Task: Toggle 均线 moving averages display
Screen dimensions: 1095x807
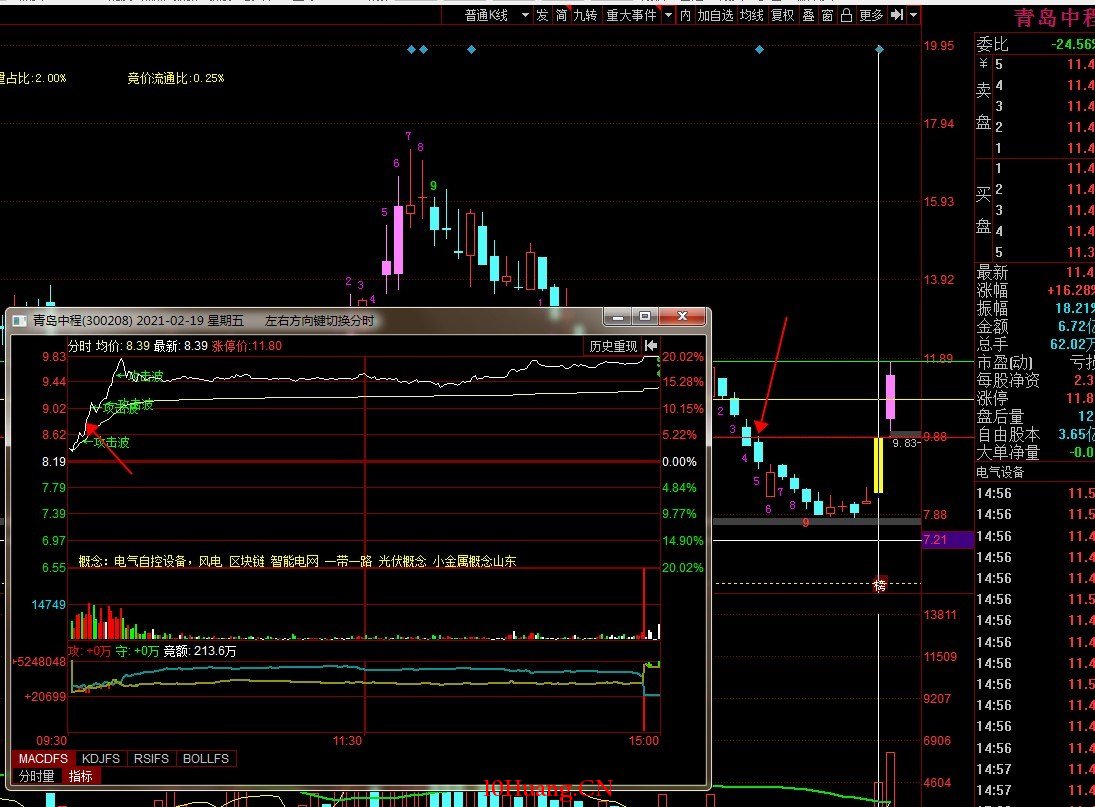Action: (x=752, y=15)
